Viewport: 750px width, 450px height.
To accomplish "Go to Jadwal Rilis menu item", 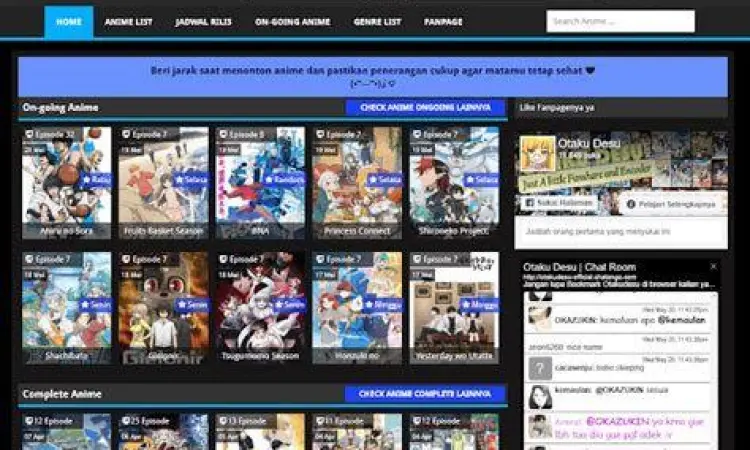I will click(x=203, y=21).
